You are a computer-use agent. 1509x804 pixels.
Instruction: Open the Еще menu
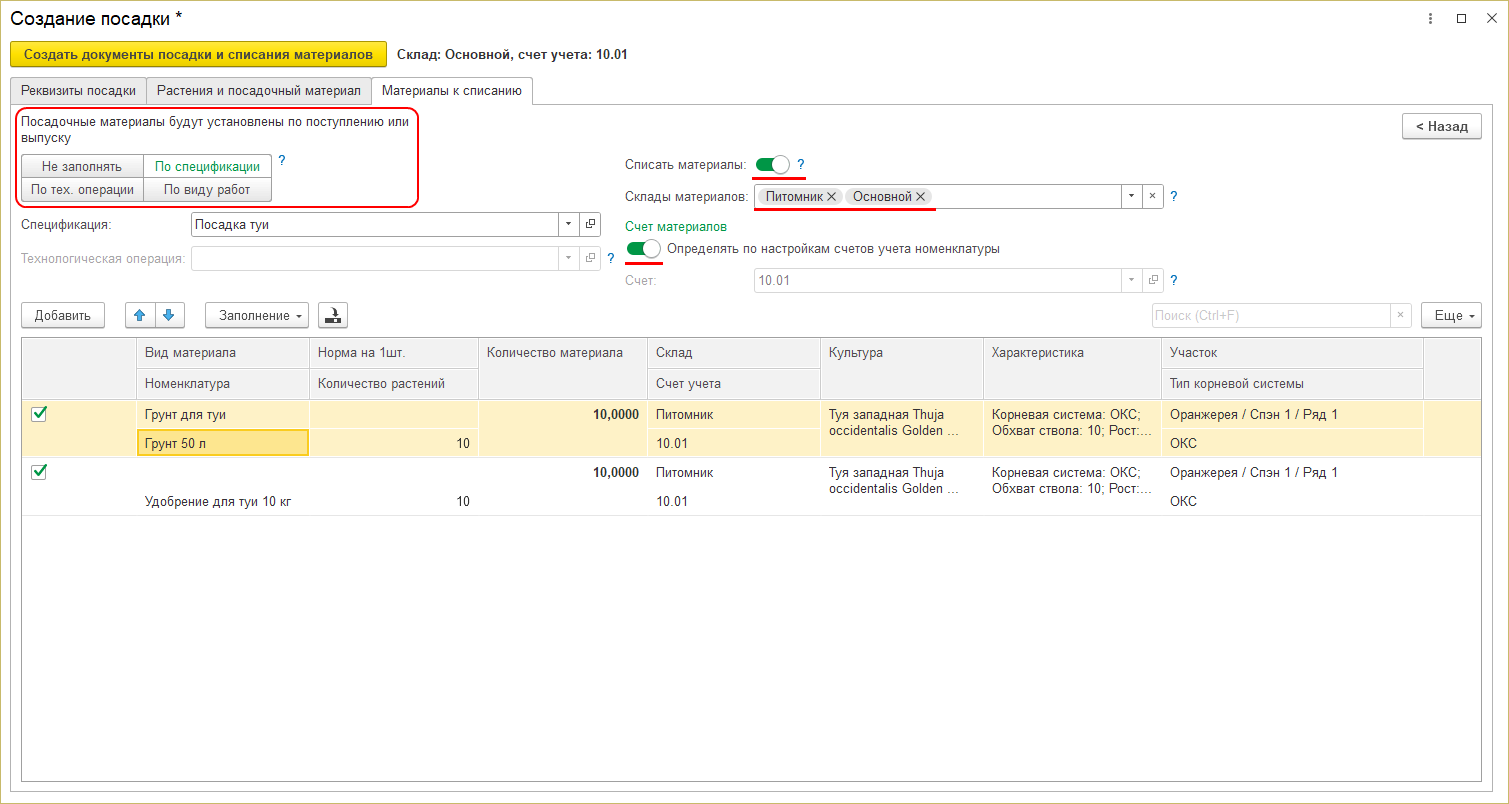[x=1450, y=315]
